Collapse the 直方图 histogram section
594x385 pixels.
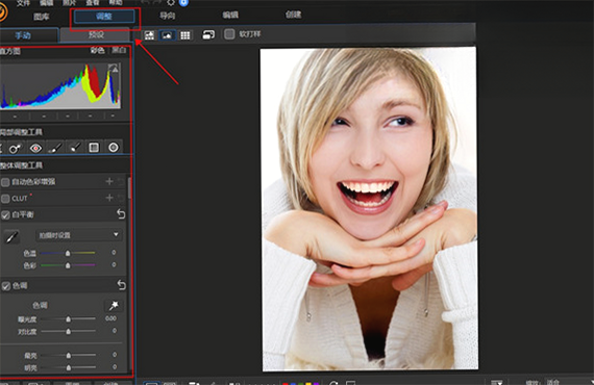pyautogui.click(x=10, y=51)
